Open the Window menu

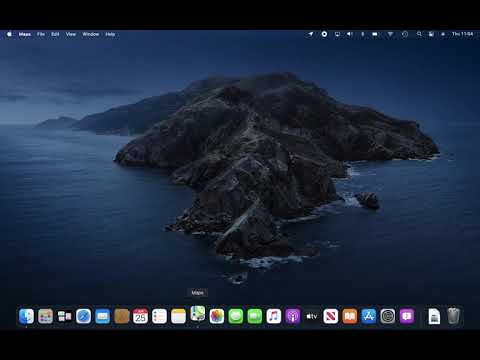click(91, 34)
